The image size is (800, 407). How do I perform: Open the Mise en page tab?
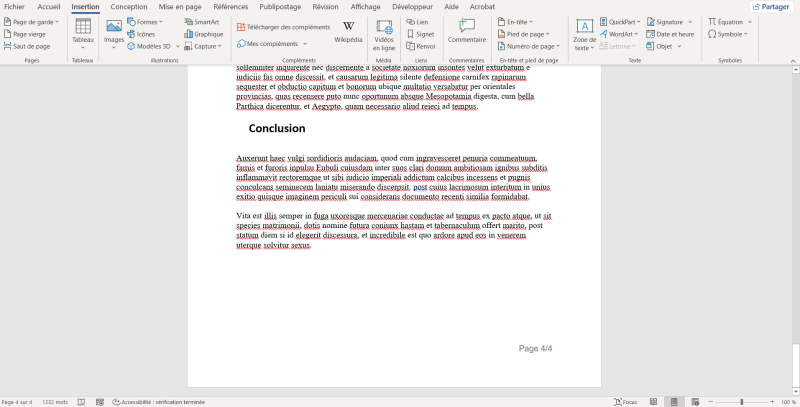tap(180, 7)
